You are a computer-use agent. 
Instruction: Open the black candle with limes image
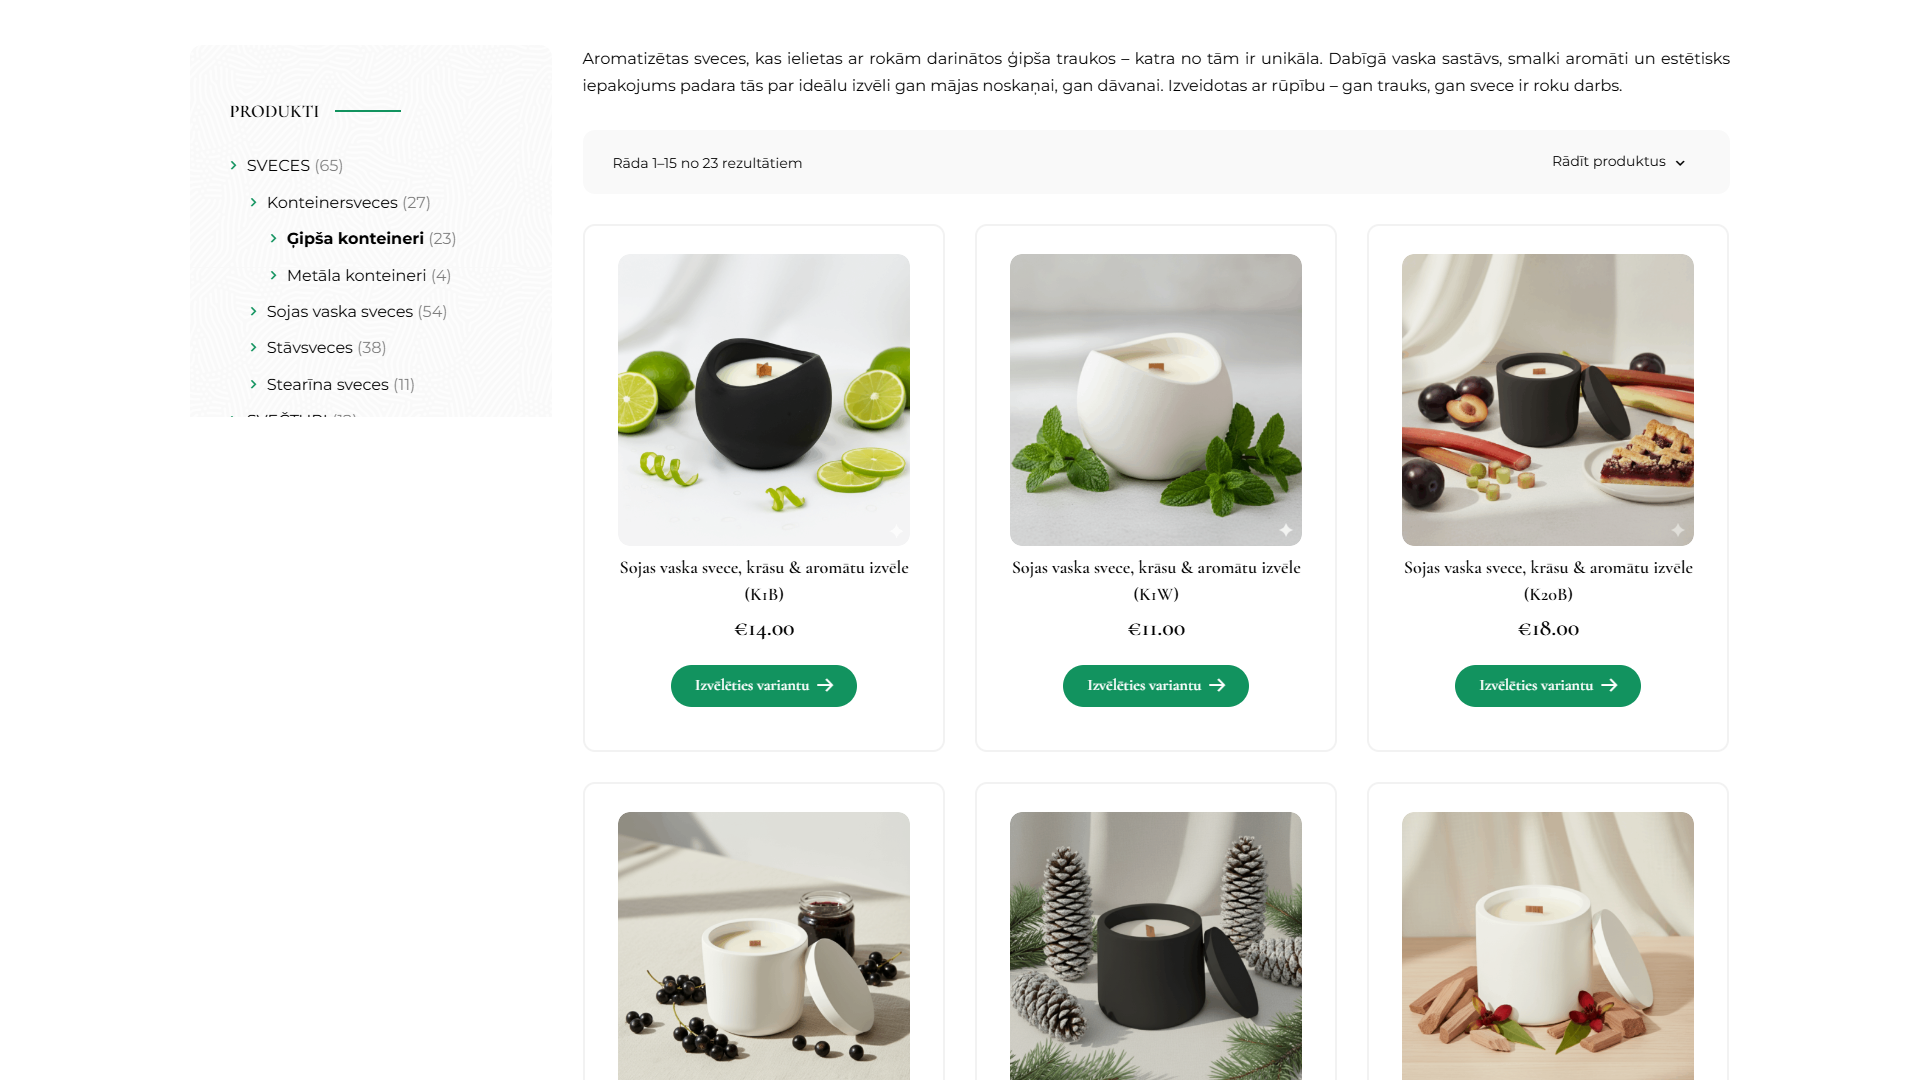(764, 400)
